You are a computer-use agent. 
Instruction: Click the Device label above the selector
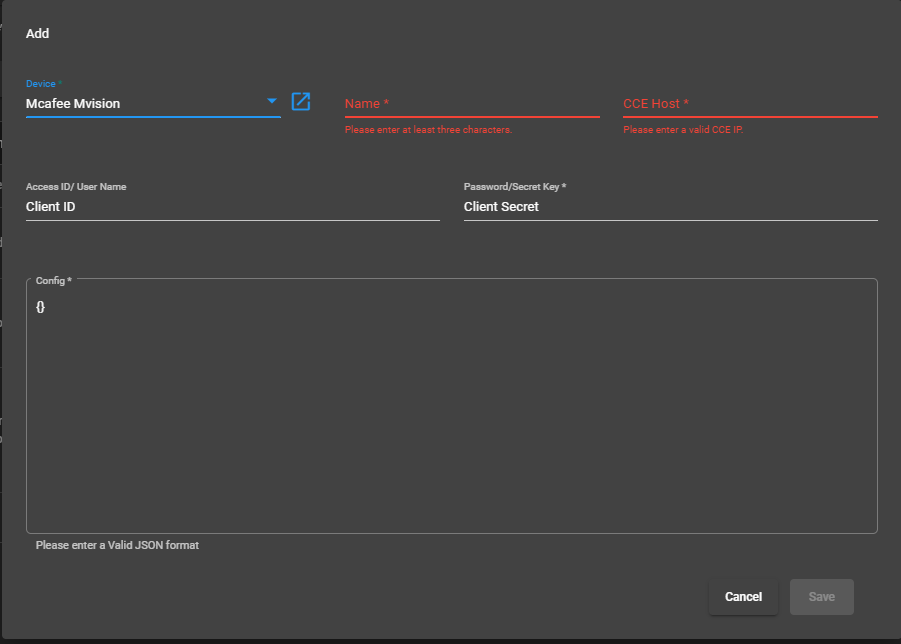coord(41,83)
